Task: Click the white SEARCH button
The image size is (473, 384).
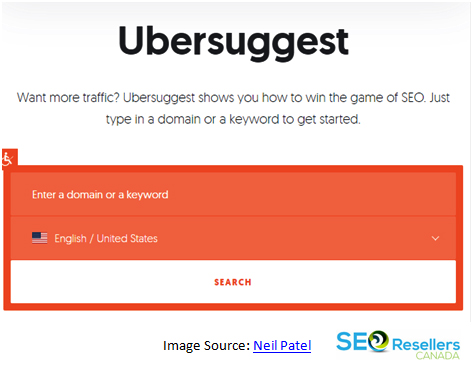Action: 233,282
